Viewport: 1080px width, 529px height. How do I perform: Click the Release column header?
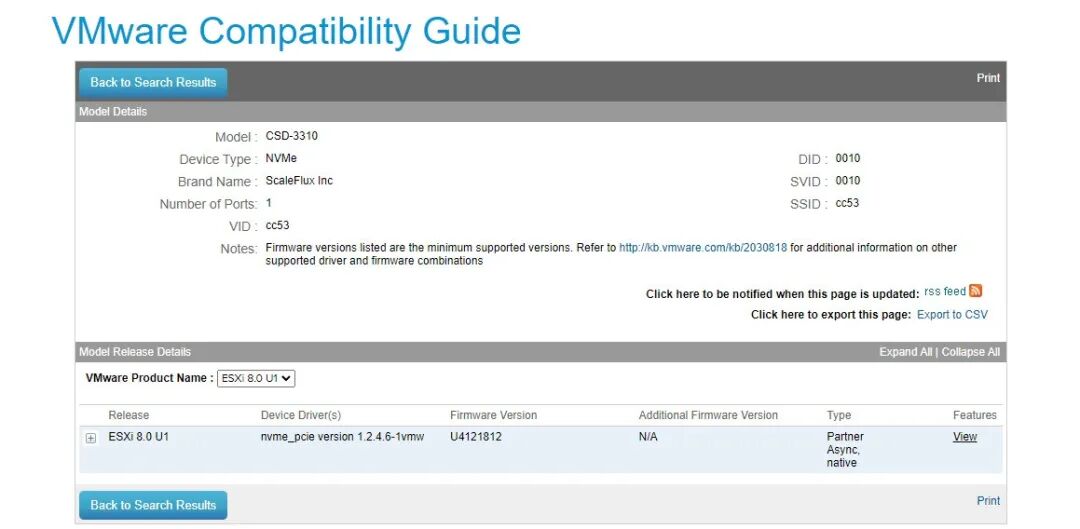point(128,415)
